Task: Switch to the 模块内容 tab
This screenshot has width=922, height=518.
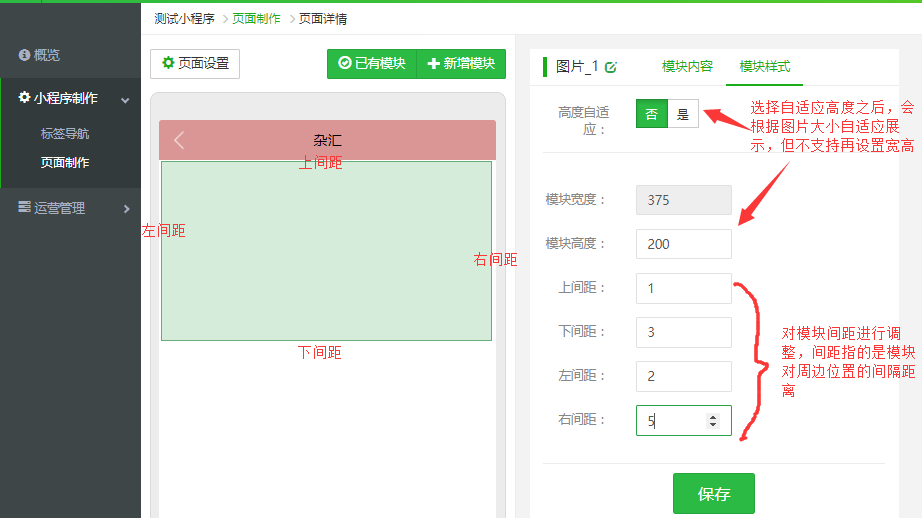Action: (x=687, y=66)
